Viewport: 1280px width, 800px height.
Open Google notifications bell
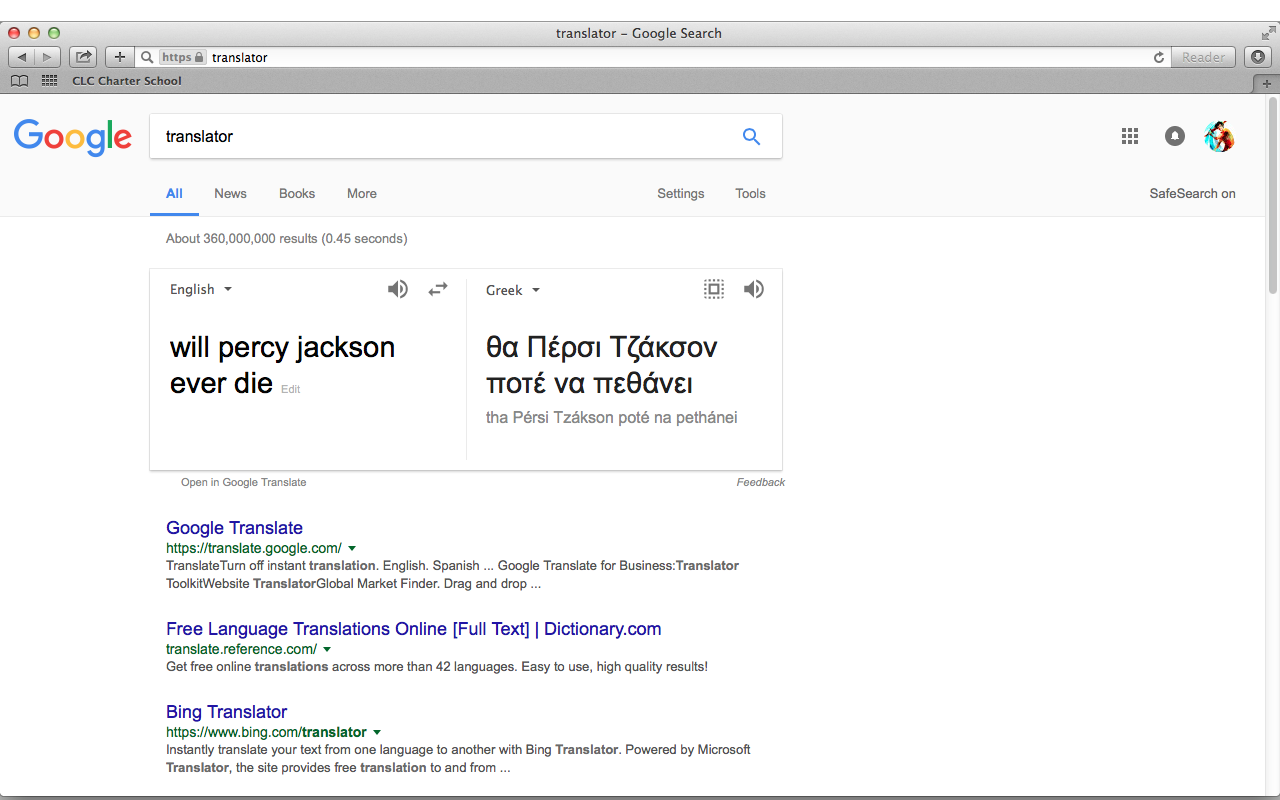tap(1175, 136)
